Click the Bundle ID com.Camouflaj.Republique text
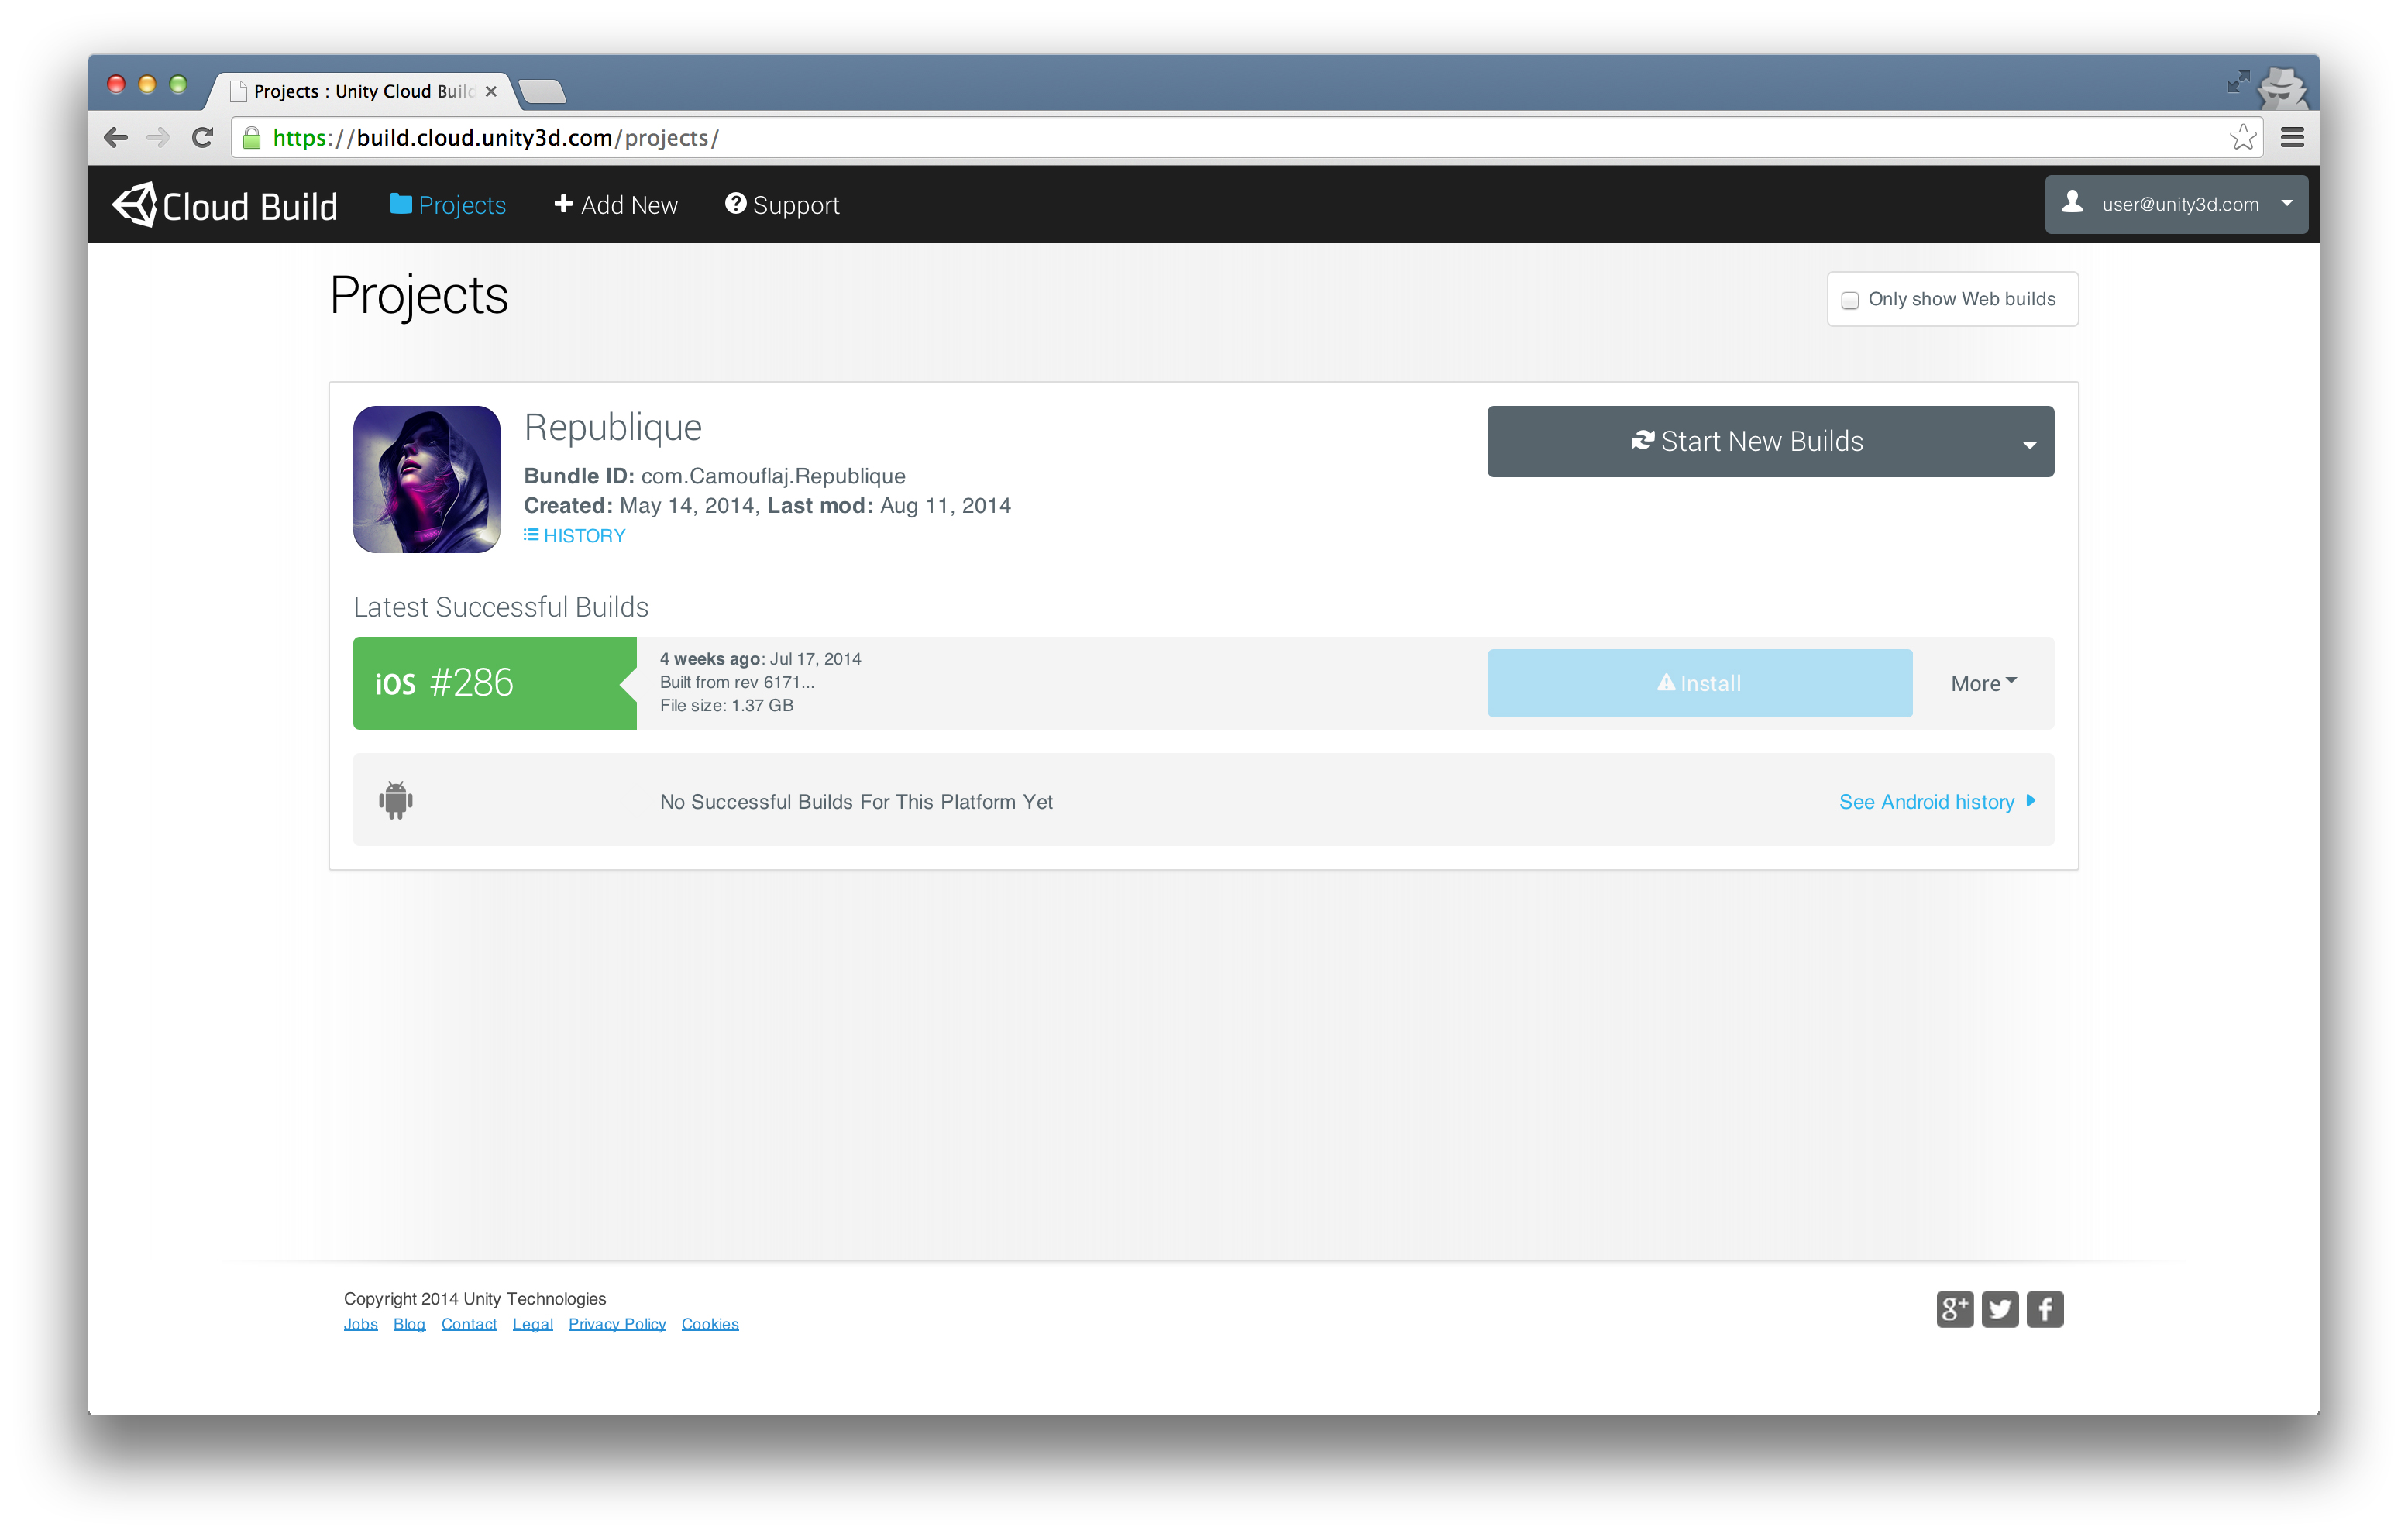Screen dimensions: 2408x1537 click(x=715, y=476)
